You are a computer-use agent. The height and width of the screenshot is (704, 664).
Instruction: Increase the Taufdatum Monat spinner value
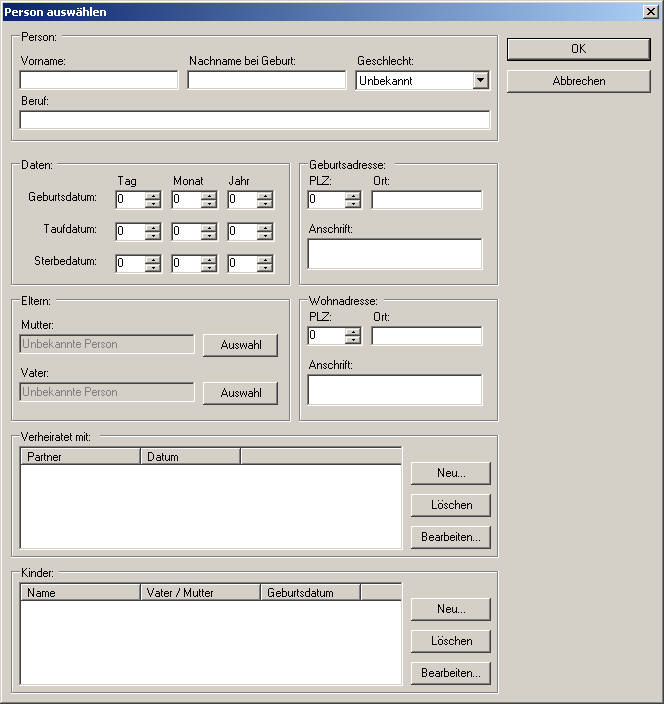tap(209, 227)
